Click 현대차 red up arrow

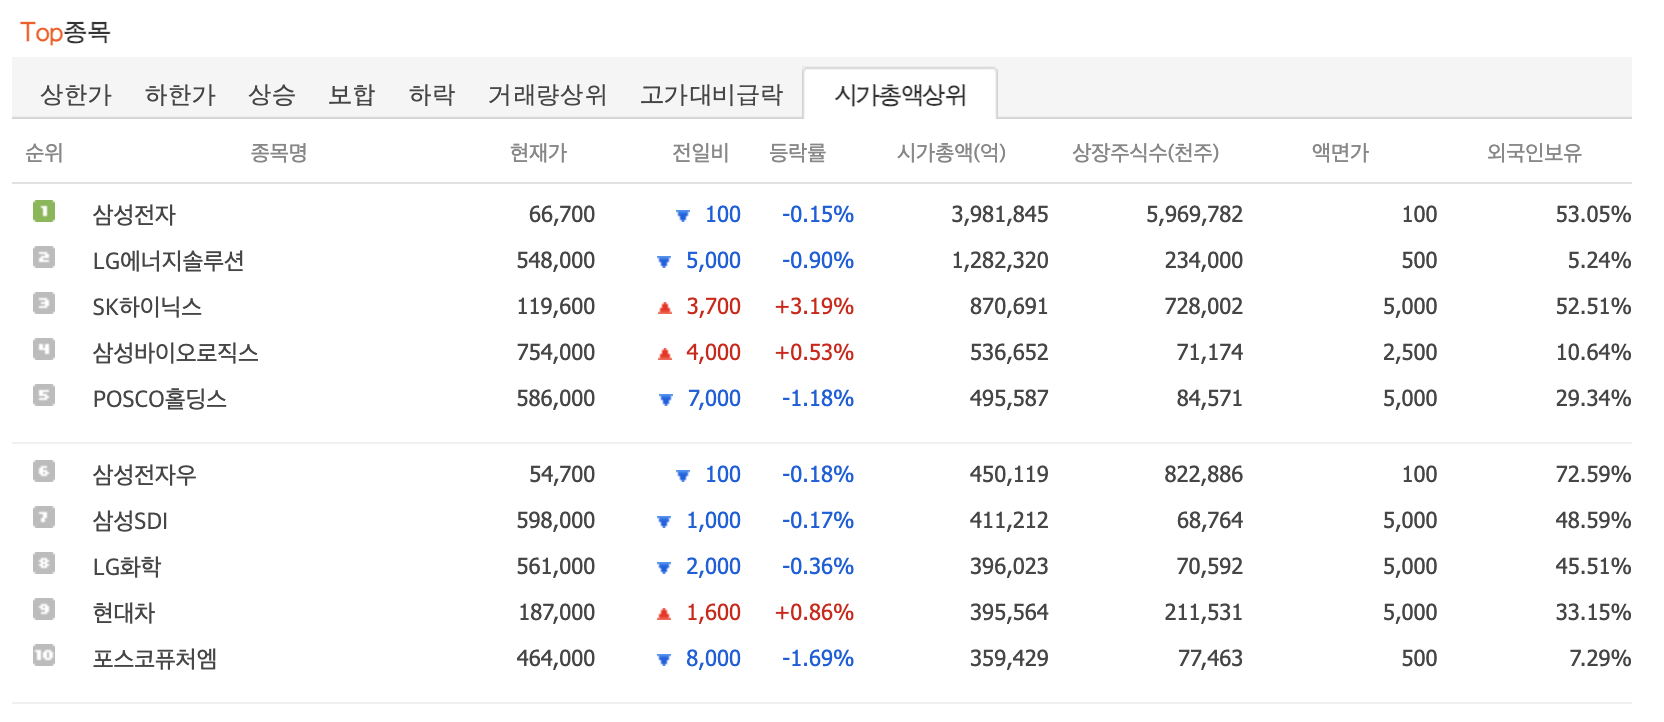coord(664,613)
